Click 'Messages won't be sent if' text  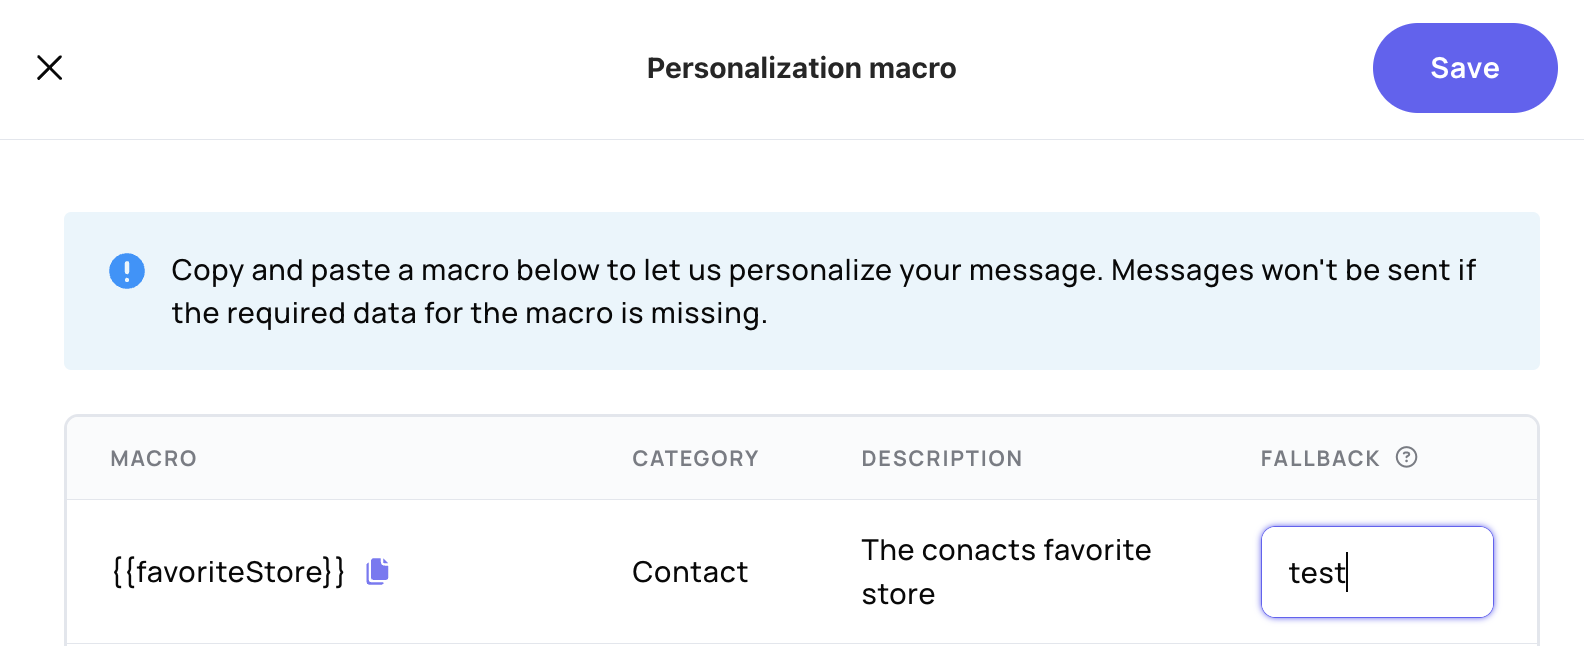[1293, 270]
